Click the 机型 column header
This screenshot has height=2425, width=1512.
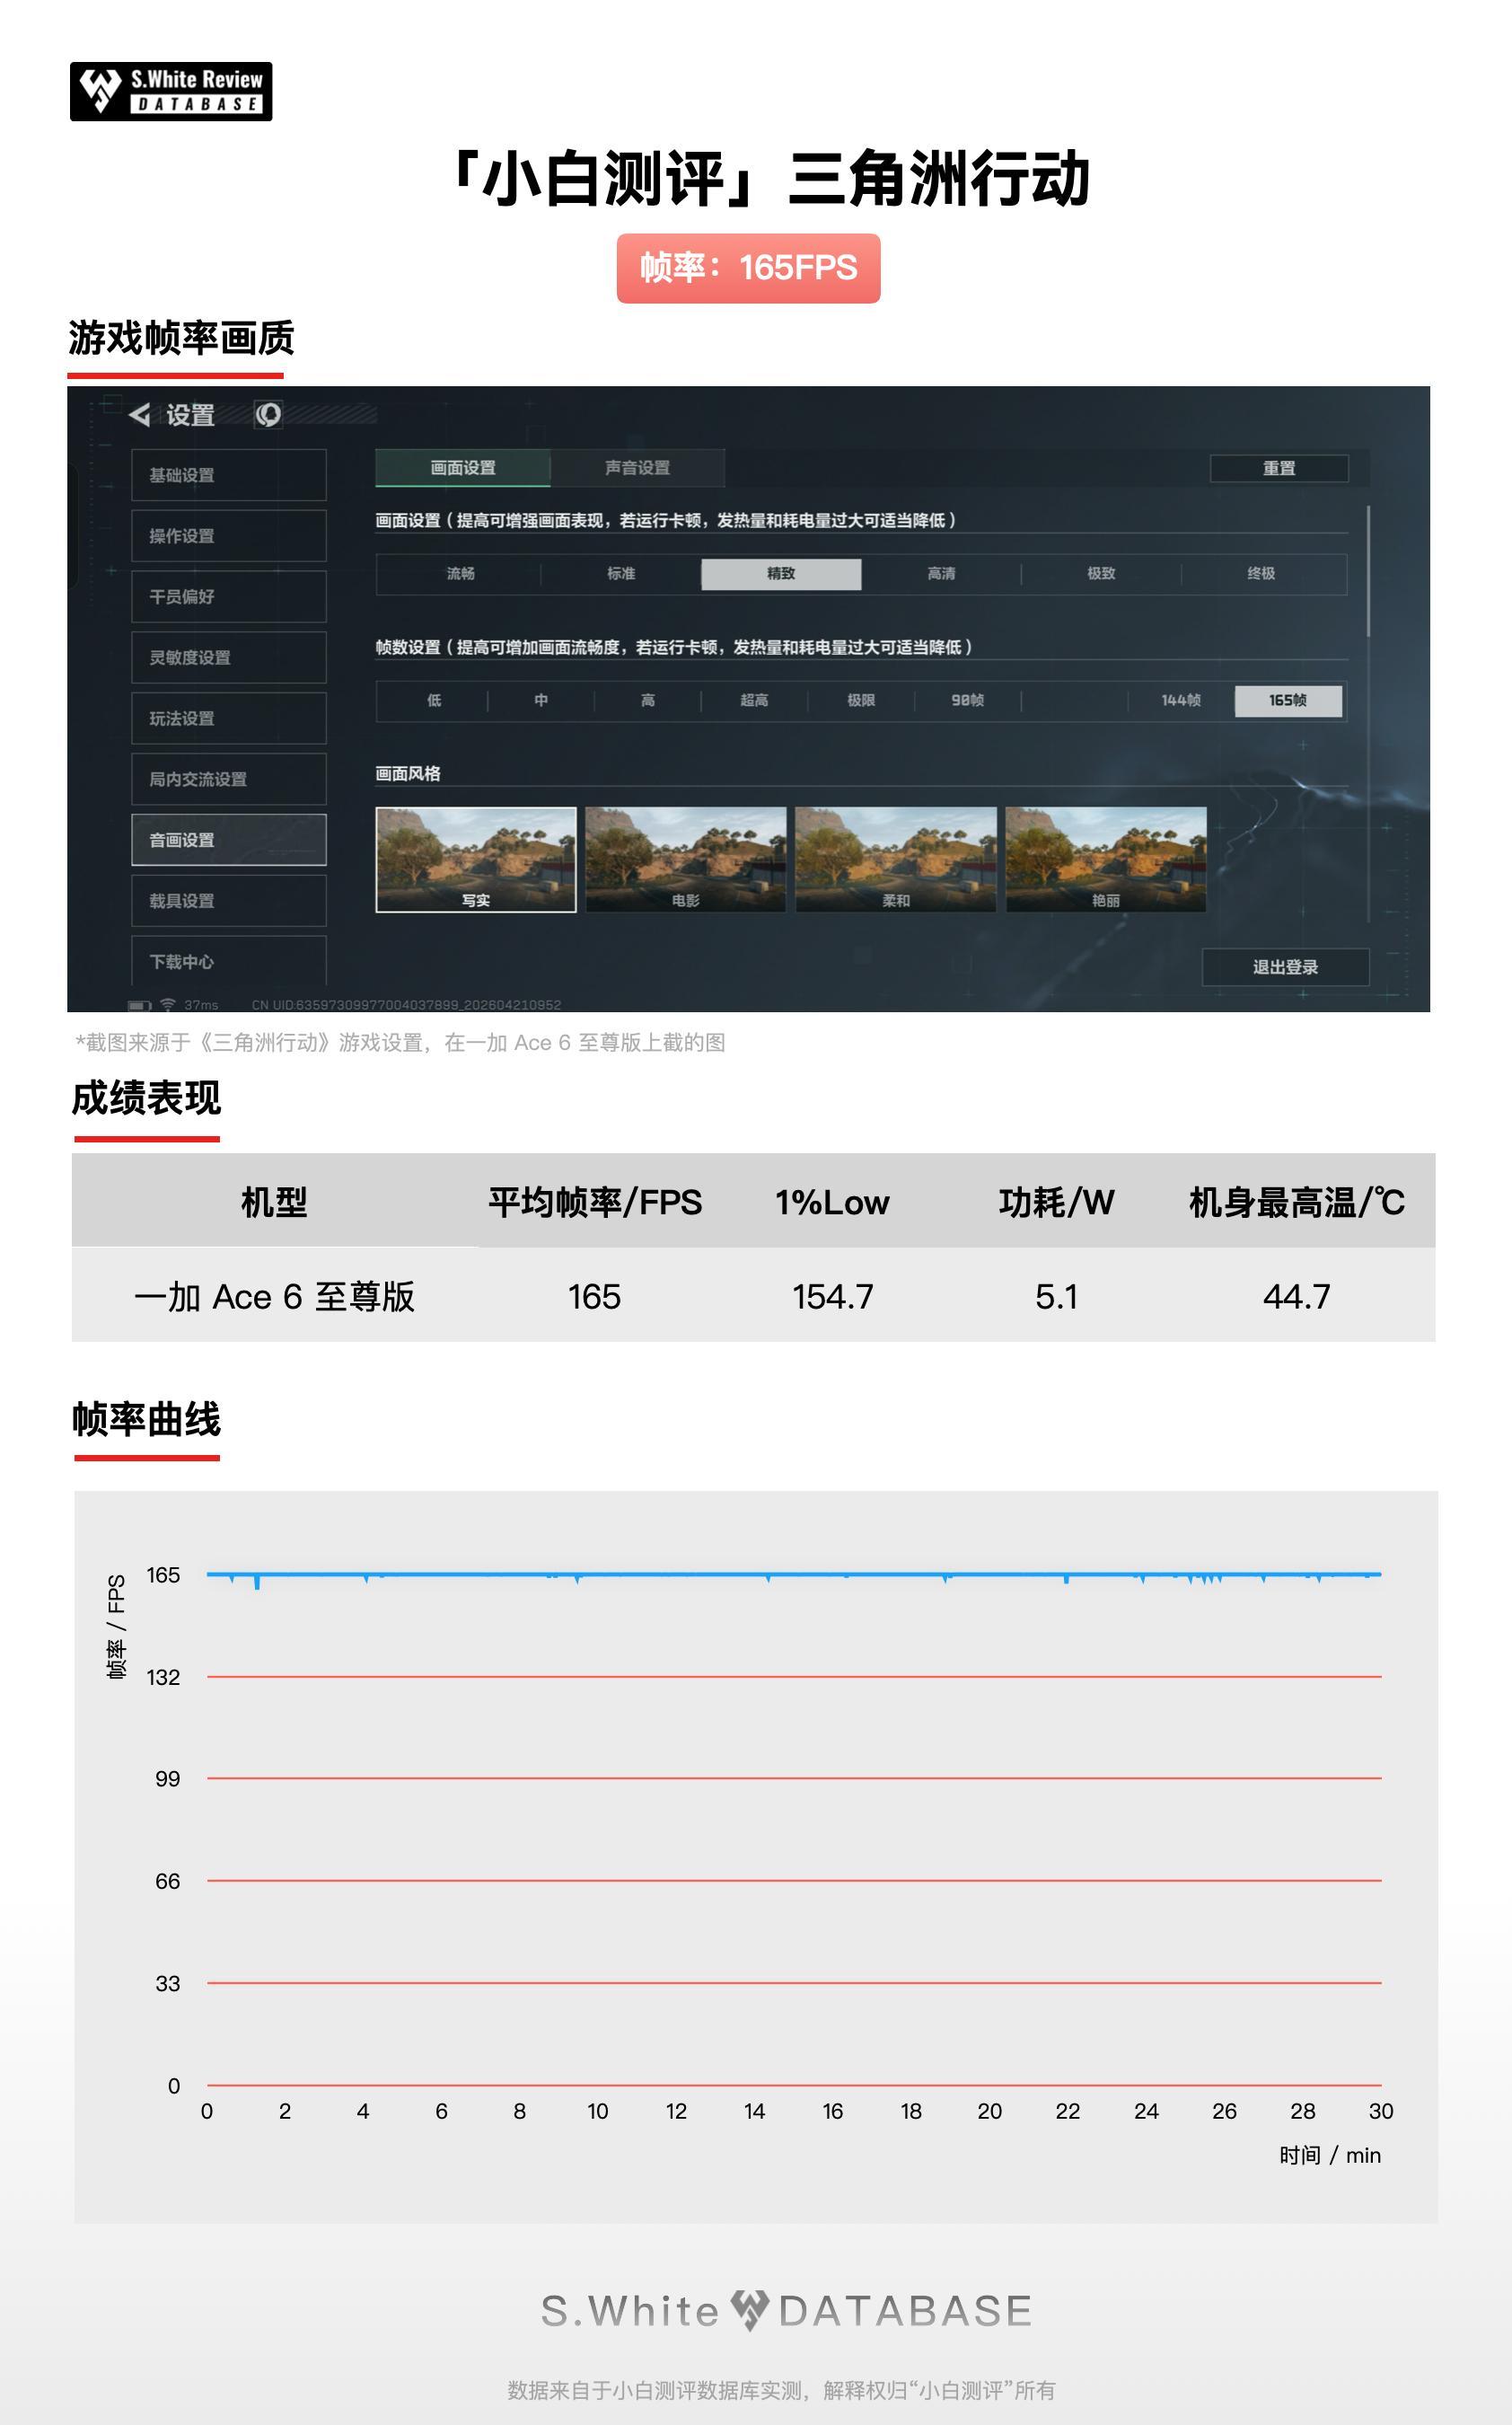tap(274, 1202)
